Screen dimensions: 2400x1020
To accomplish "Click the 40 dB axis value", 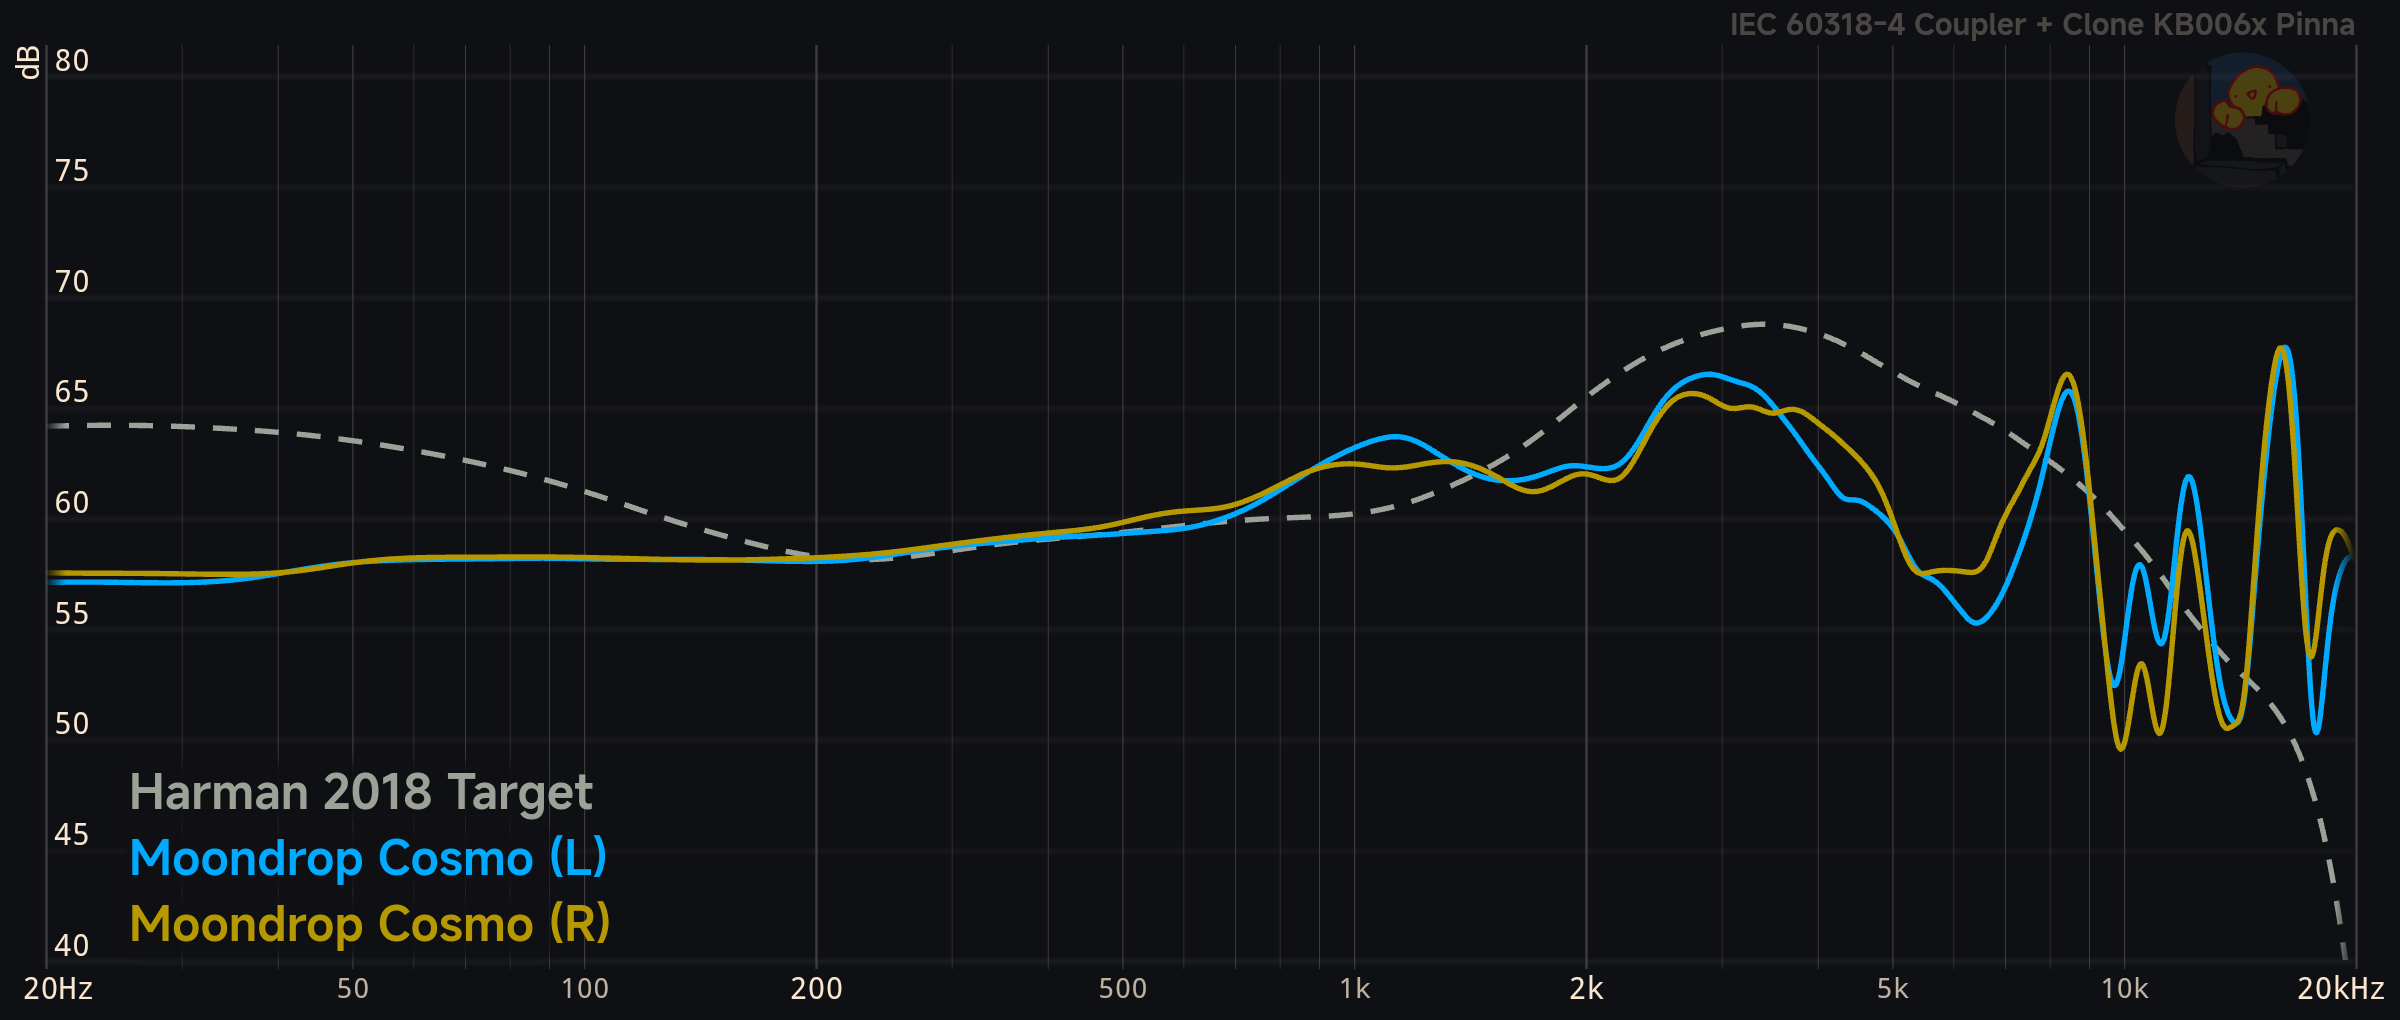I will [72, 945].
